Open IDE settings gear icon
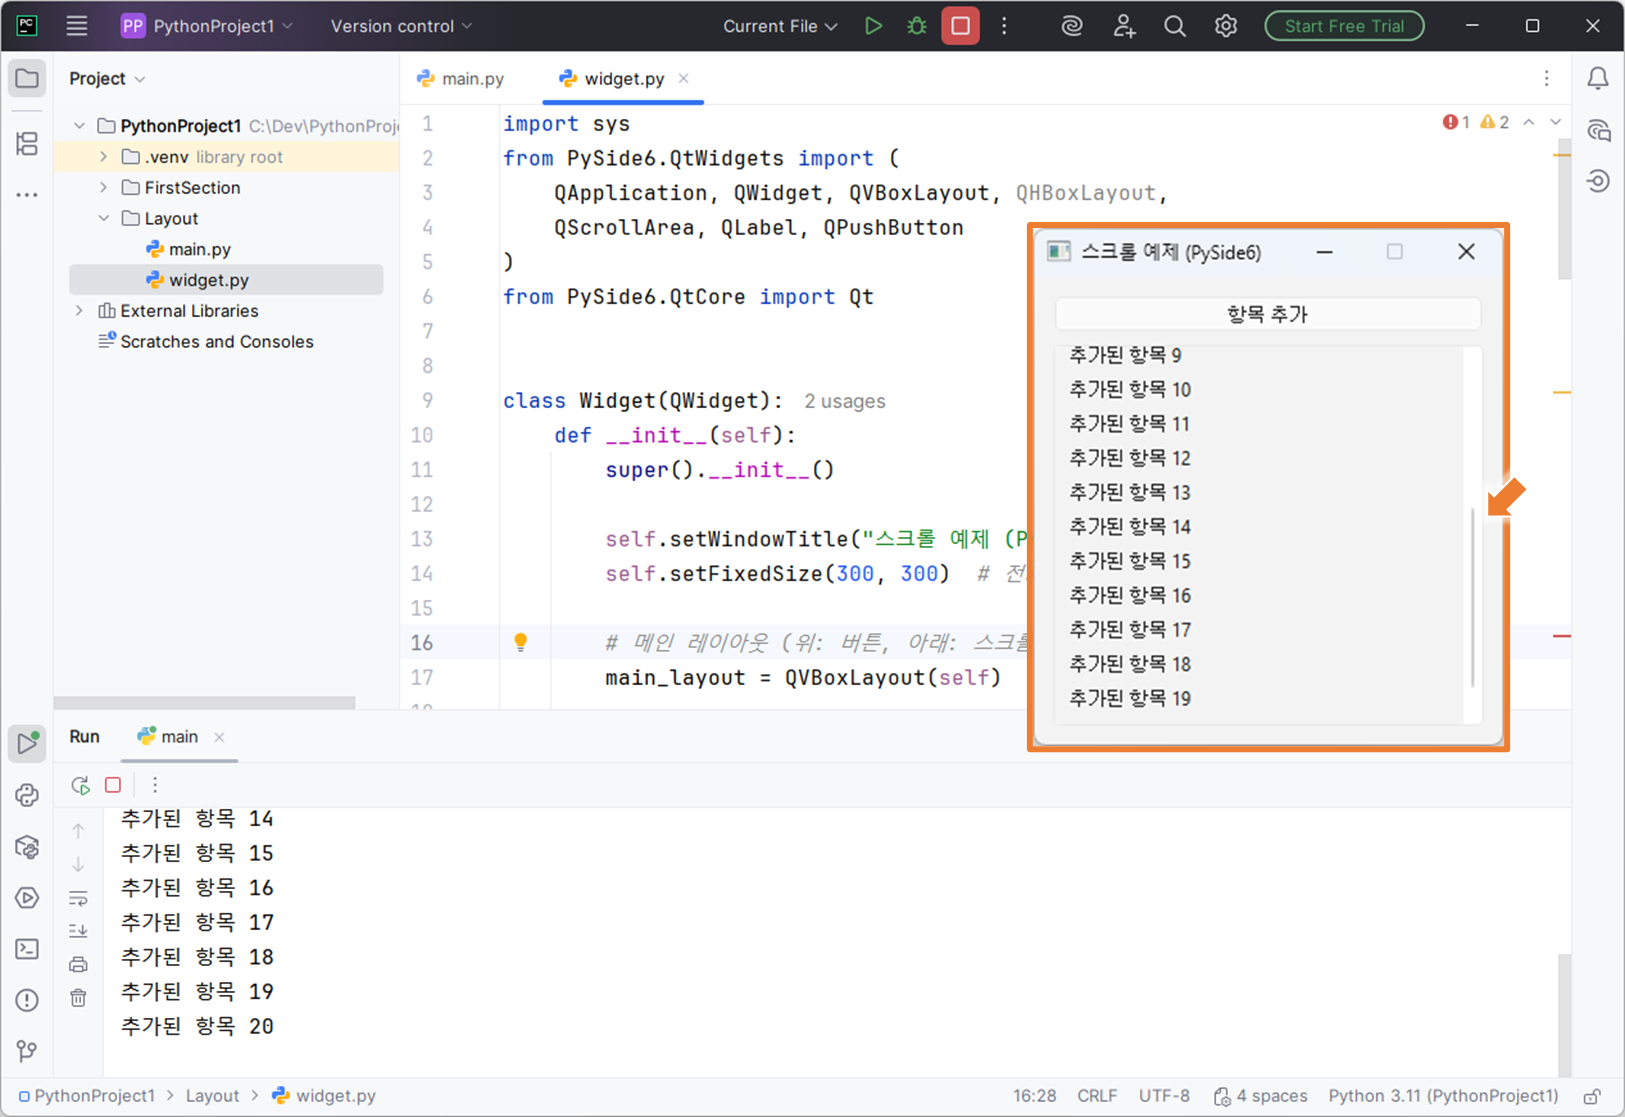 pyautogui.click(x=1226, y=26)
